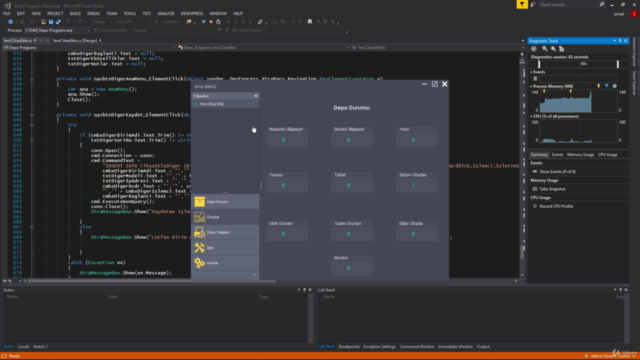Open TOOLS menu
640x360 pixels.
[129, 13]
